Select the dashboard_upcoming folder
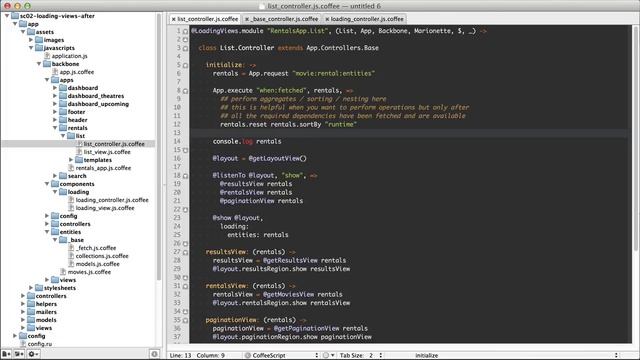640x360 pixels. (x=98, y=104)
